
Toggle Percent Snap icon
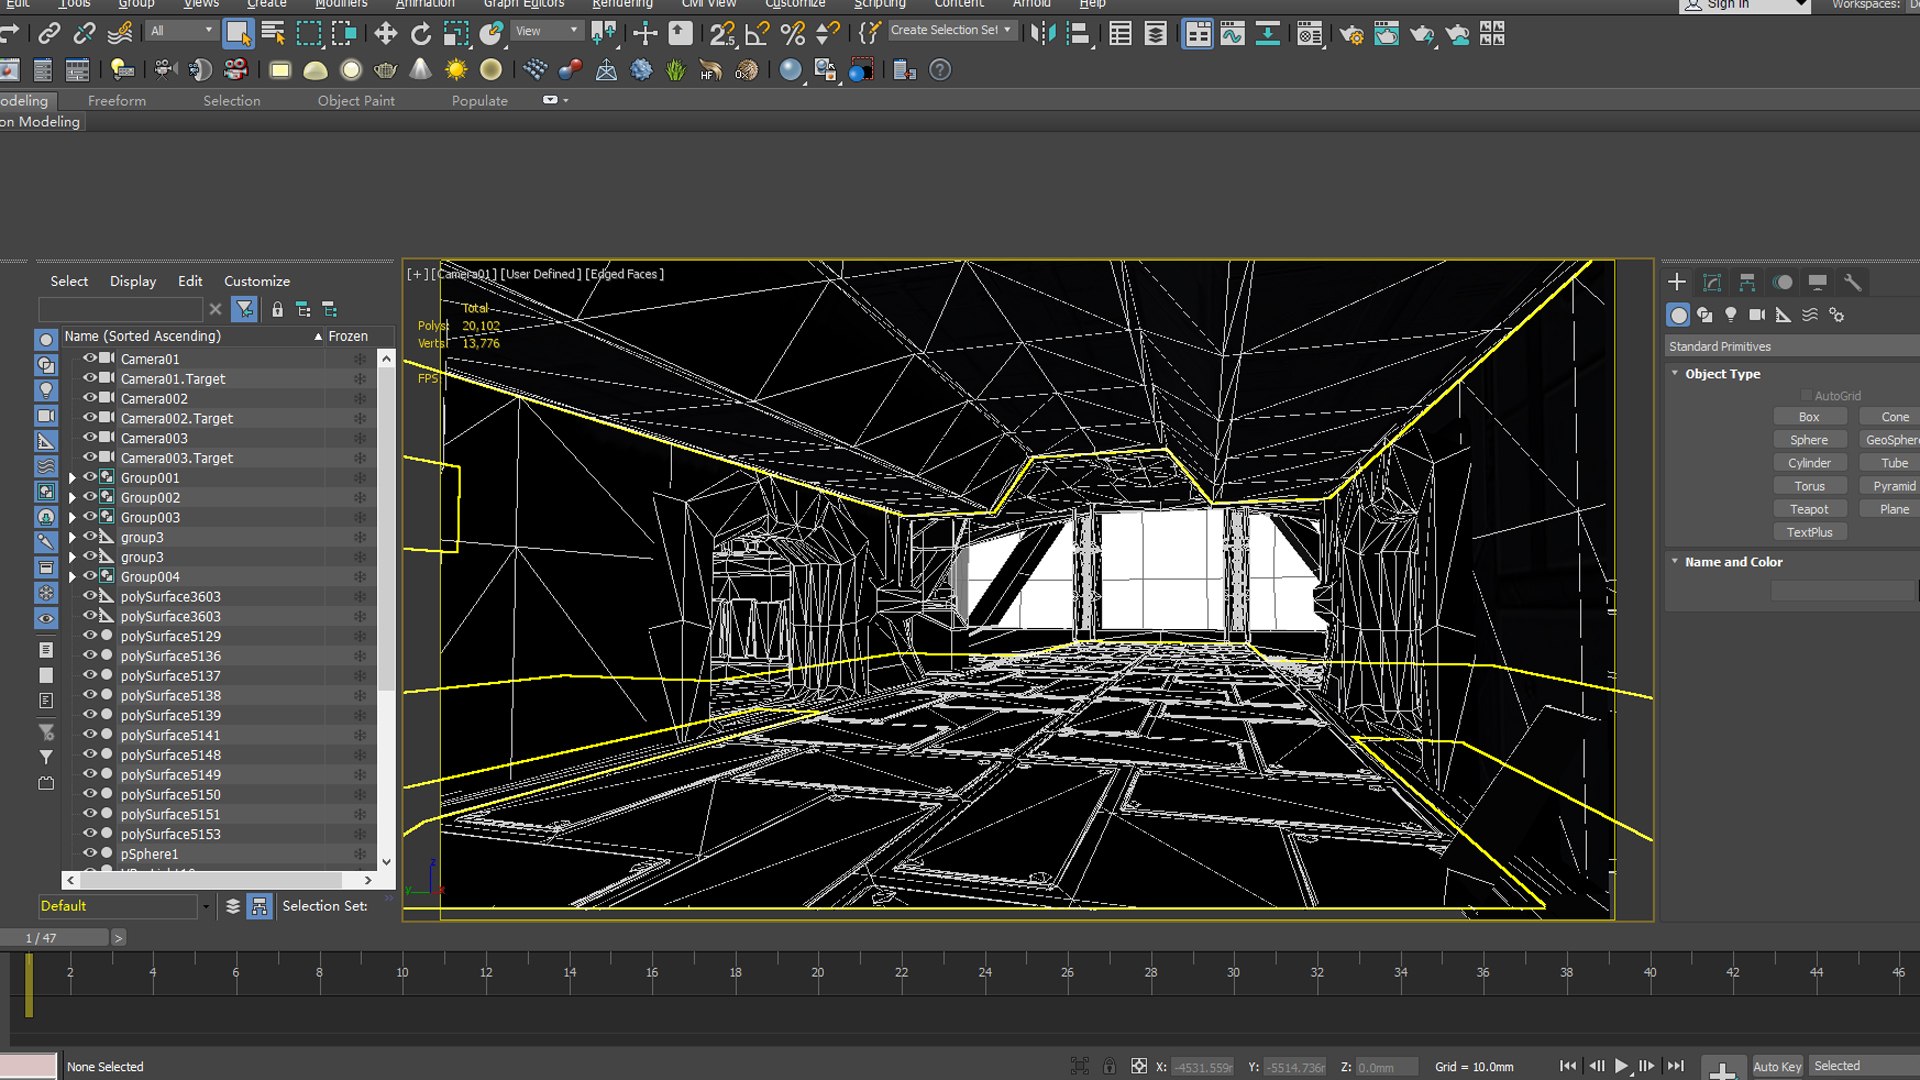792,34
